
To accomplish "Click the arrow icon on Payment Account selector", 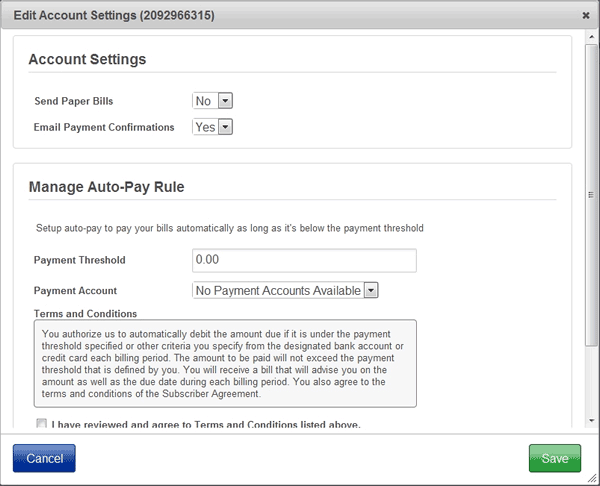I will [371, 290].
